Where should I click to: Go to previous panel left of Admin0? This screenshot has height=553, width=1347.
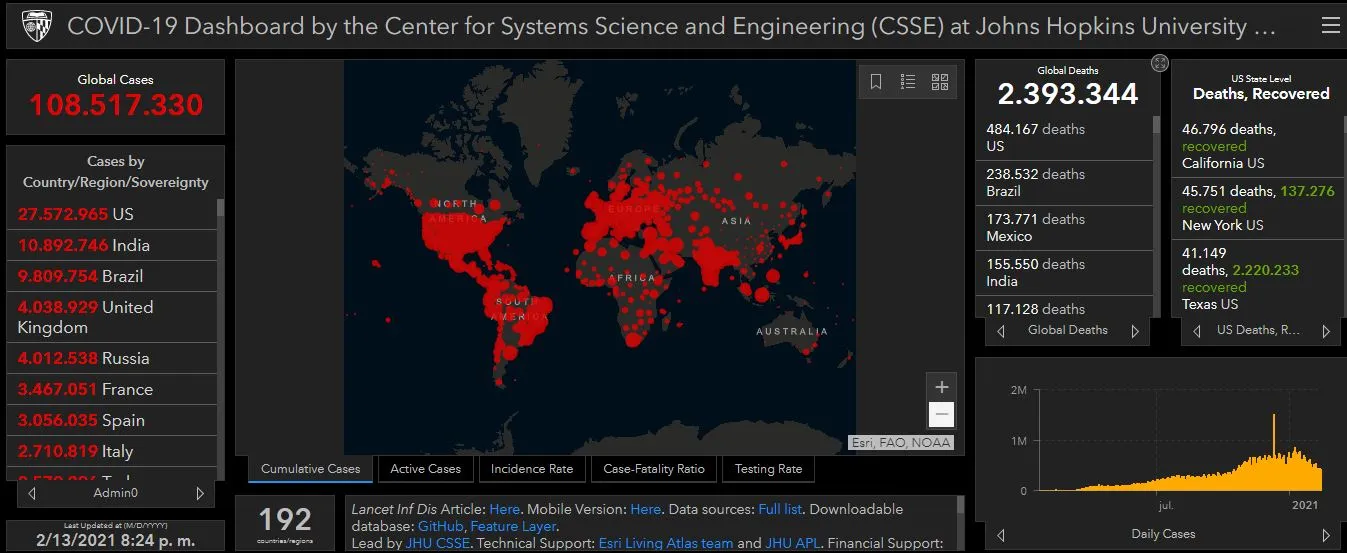pyautogui.click(x=32, y=493)
